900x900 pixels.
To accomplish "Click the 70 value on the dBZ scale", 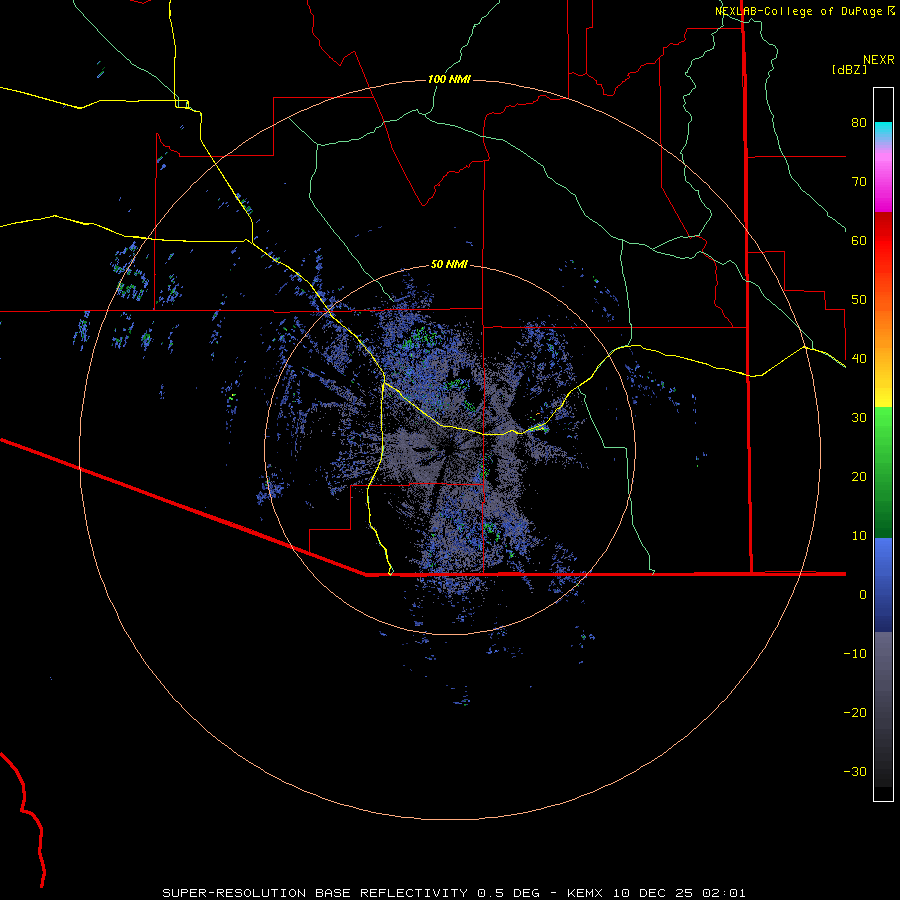I will click(859, 181).
